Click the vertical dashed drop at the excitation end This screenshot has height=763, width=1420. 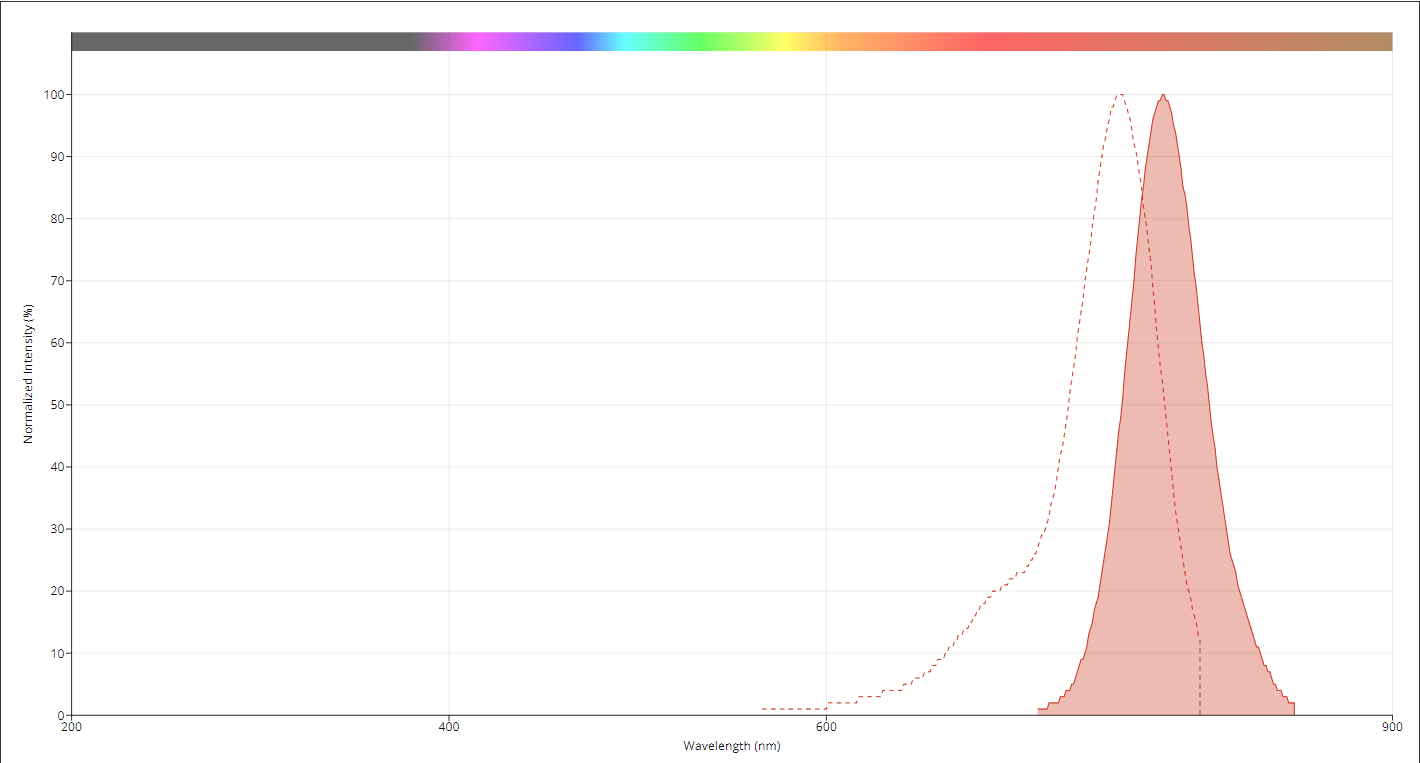[x=1200, y=680]
